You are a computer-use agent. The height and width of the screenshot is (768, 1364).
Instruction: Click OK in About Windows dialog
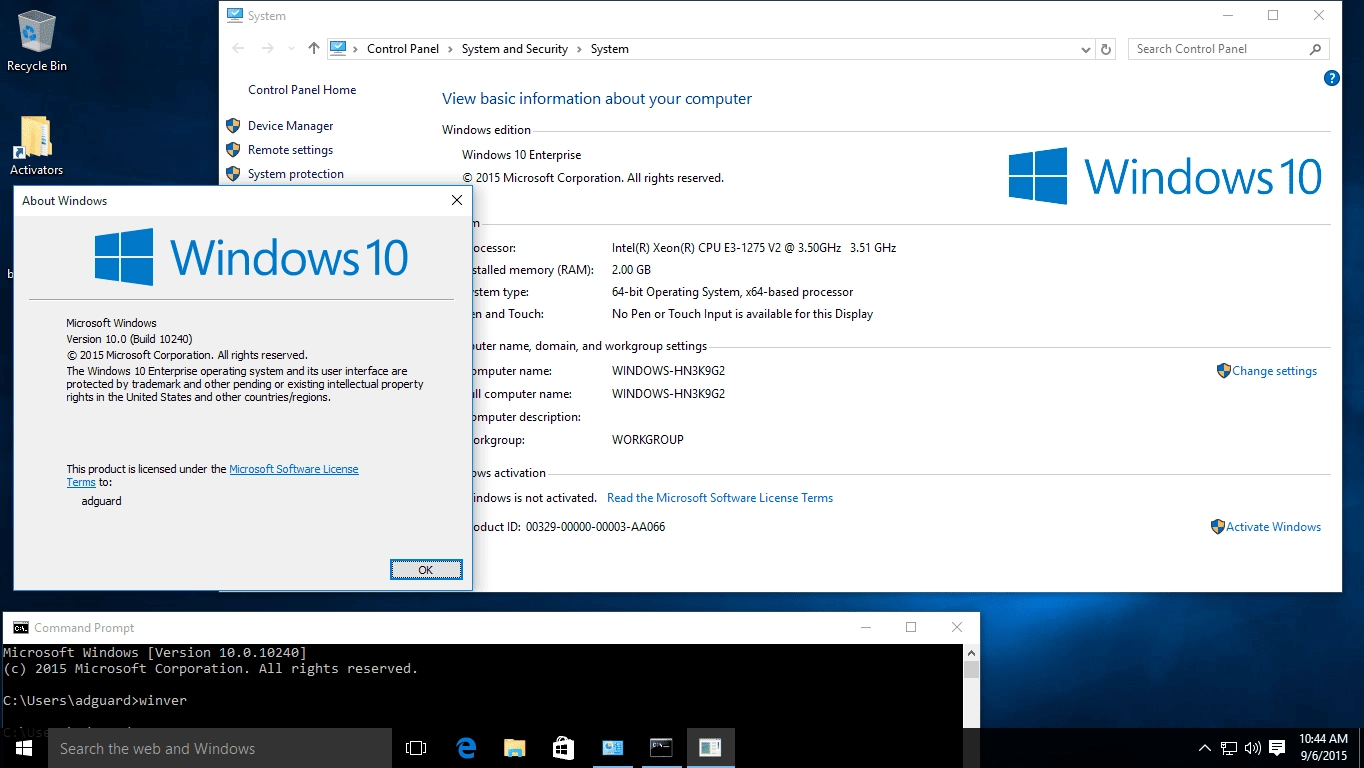tap(426, 570)
